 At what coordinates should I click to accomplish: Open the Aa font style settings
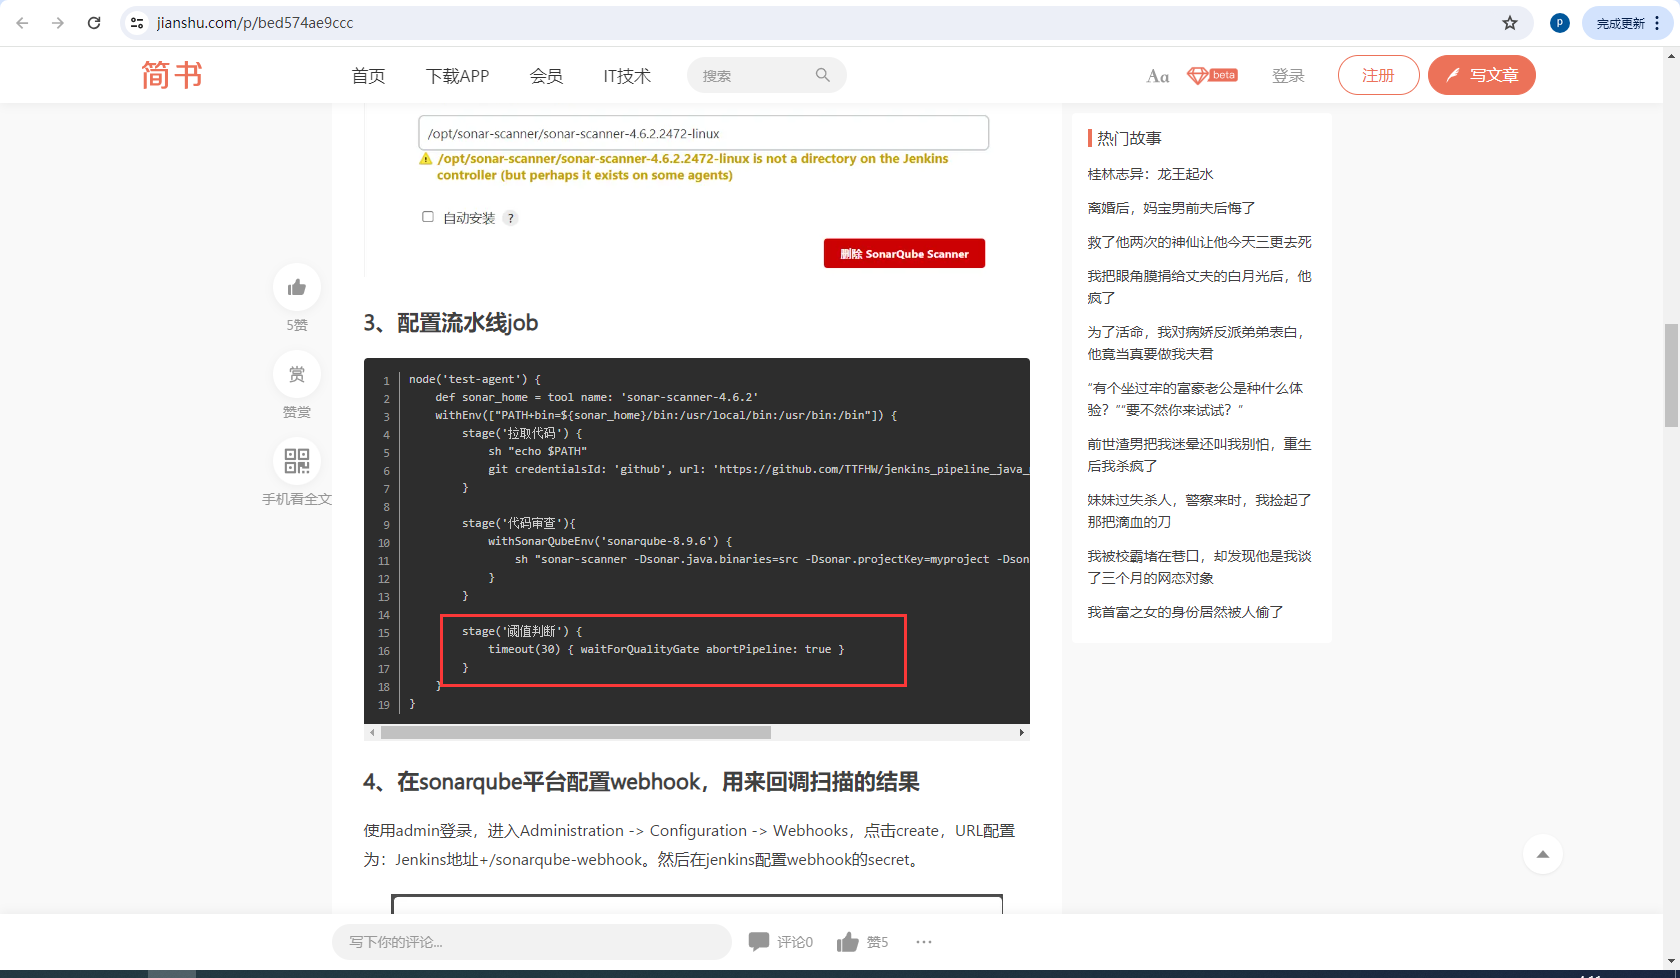click(x=1158, y=76)
